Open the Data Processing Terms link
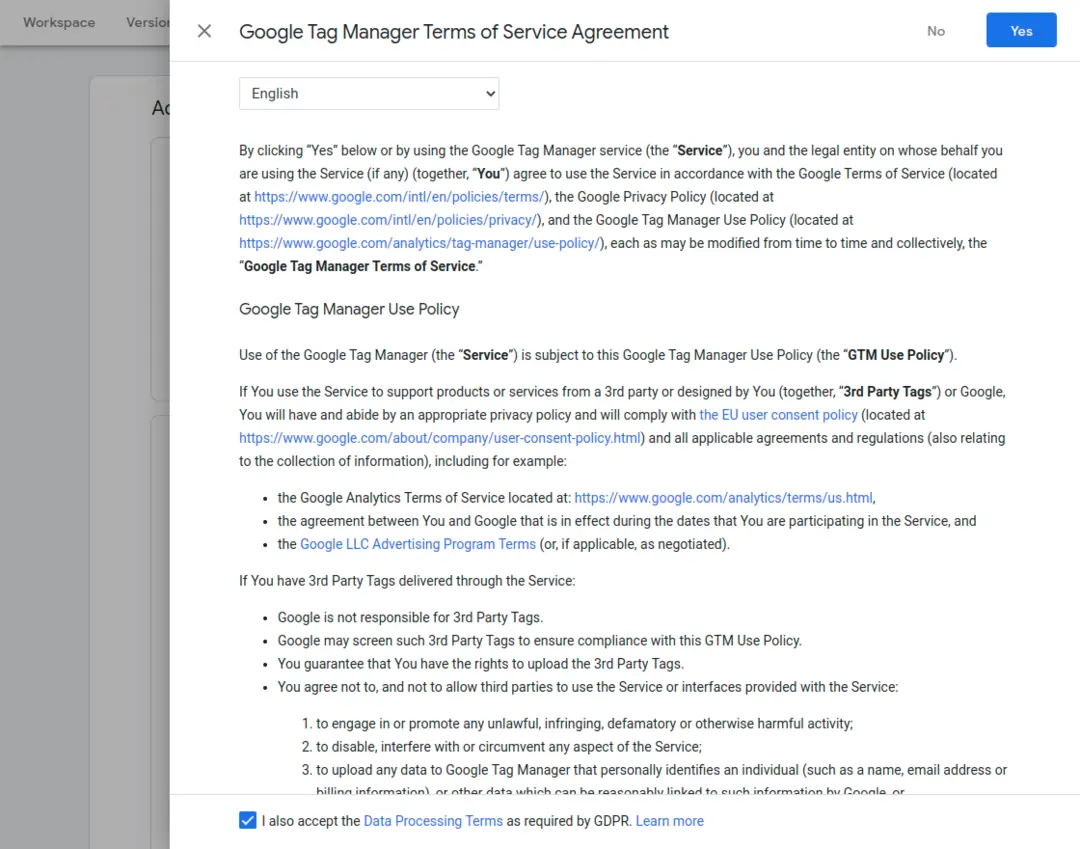 [433, 821]
